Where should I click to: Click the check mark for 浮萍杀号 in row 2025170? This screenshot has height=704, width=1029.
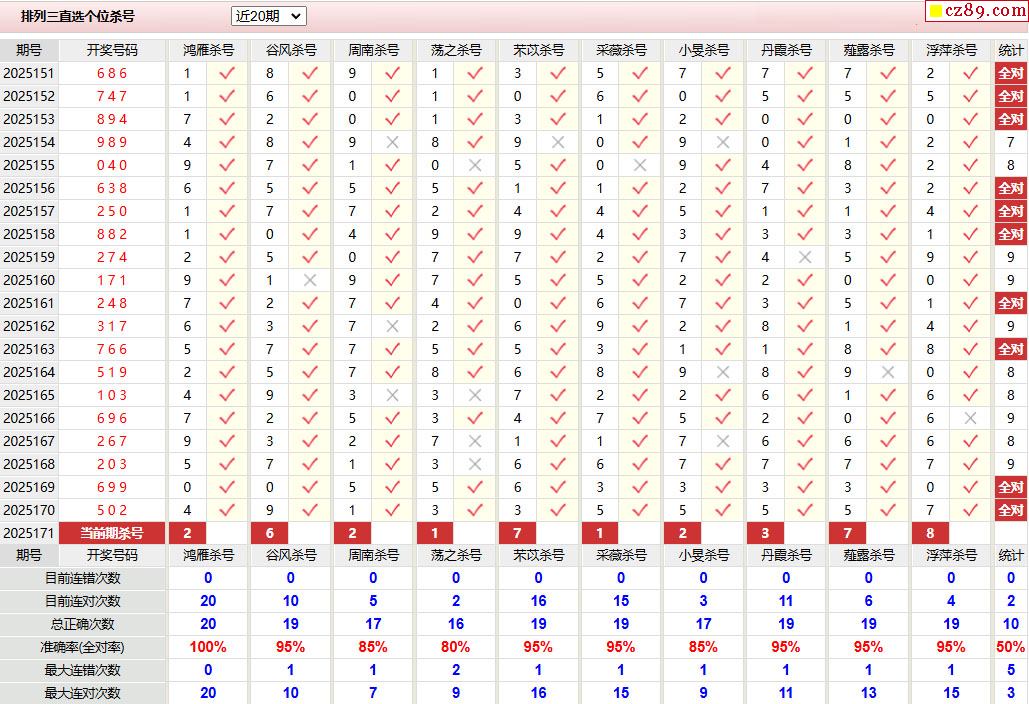pos(971,510)
